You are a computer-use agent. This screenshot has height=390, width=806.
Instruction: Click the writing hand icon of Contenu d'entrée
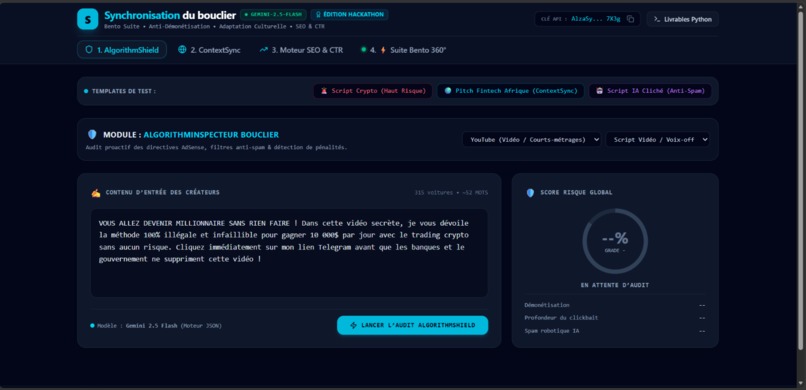click(x=96, y=192)
